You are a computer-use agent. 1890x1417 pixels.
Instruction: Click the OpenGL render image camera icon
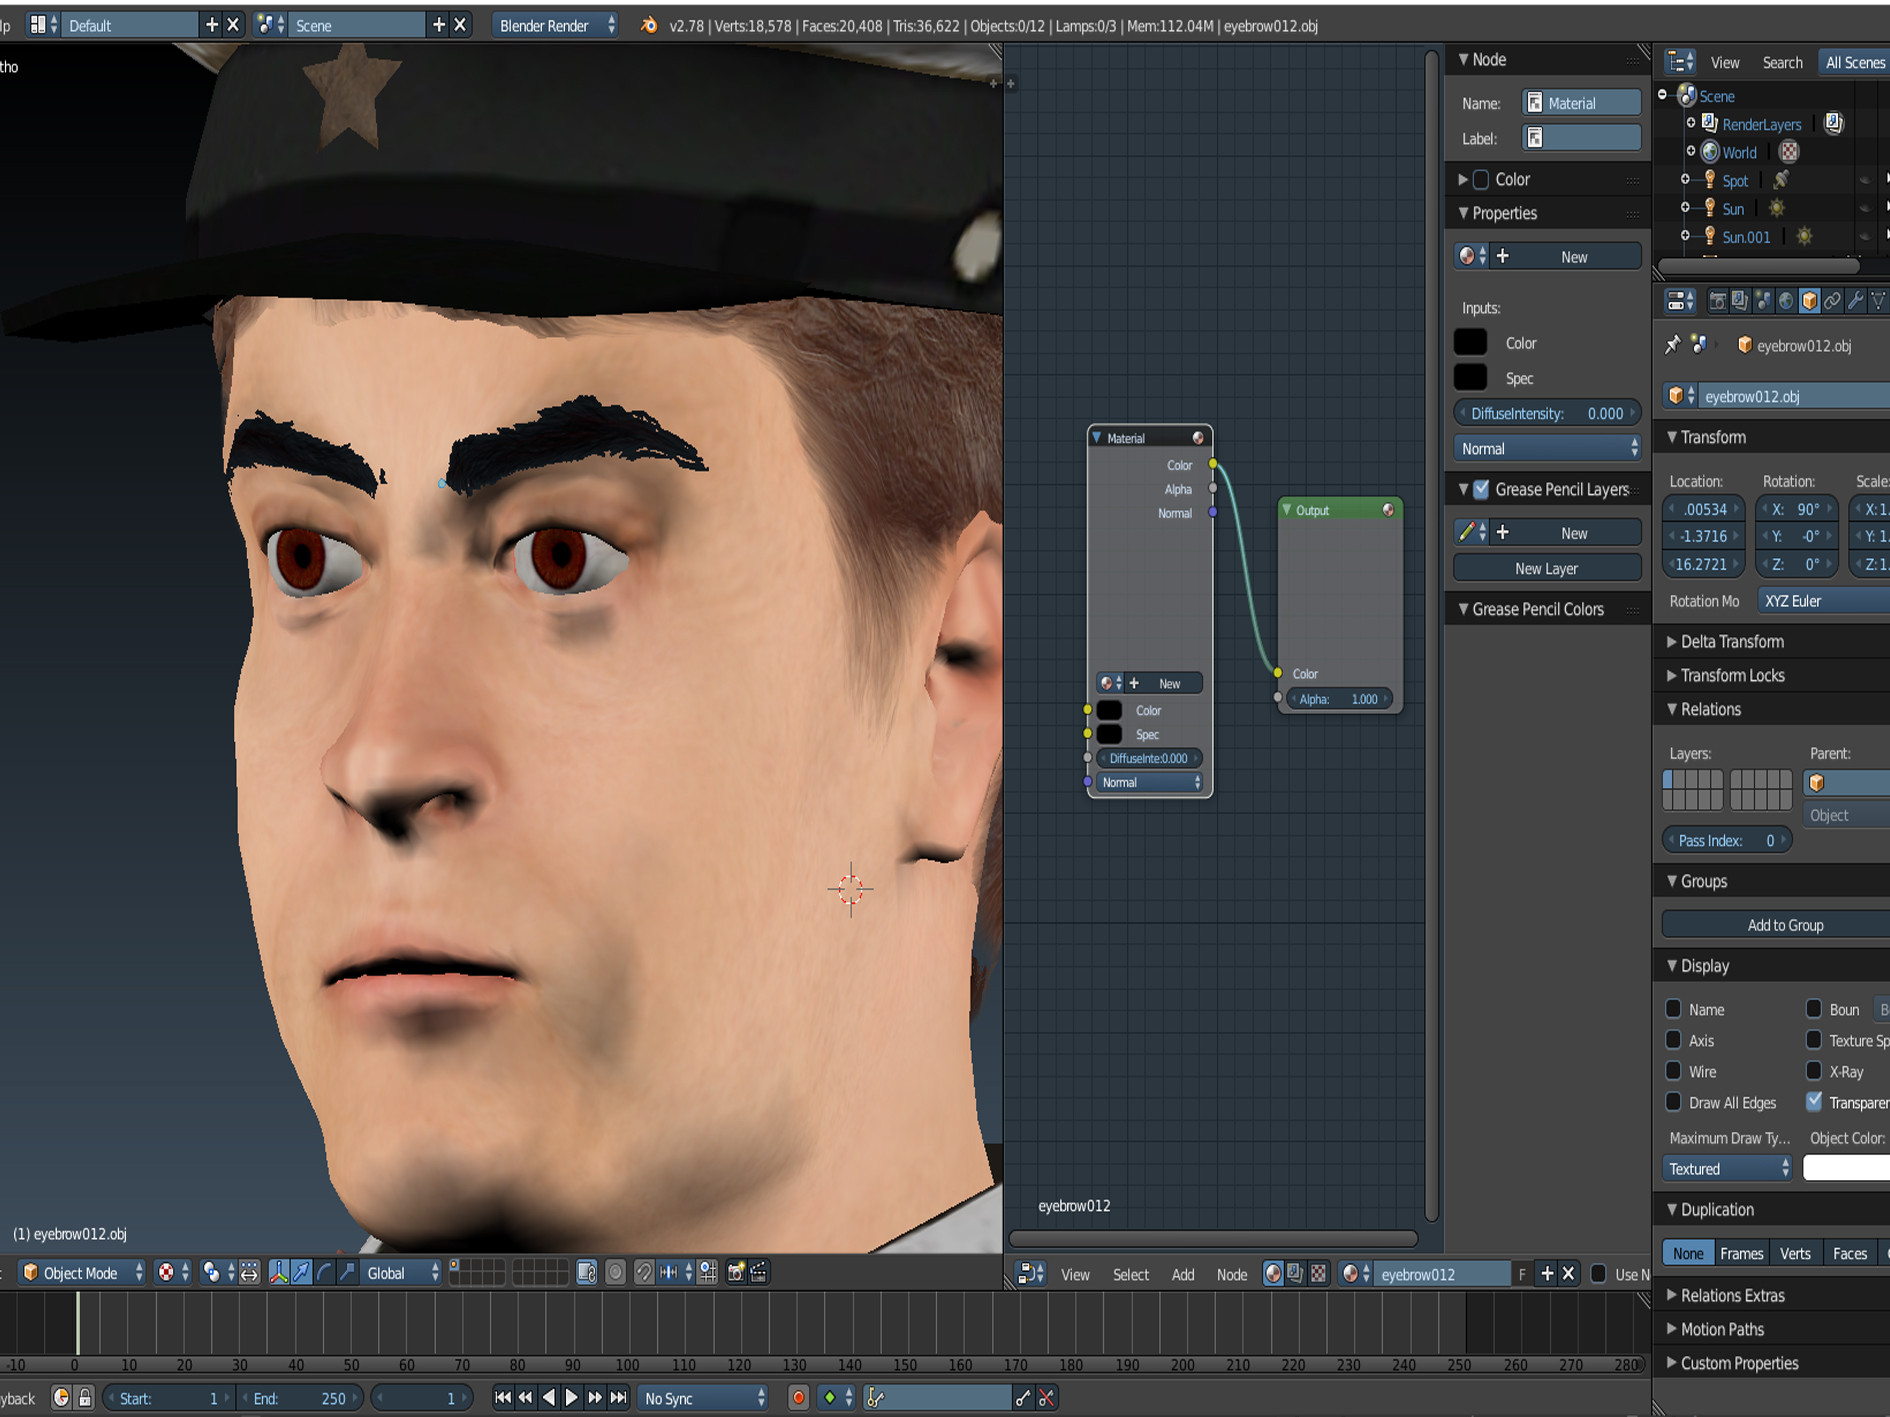click(736, 1272)
